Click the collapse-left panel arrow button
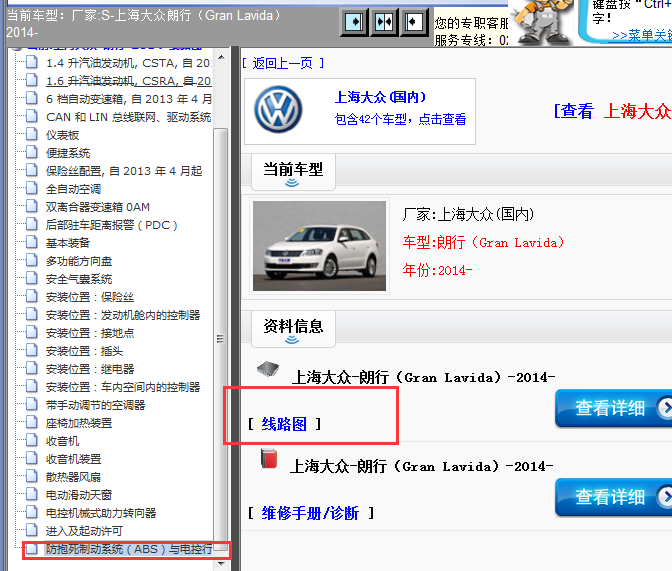Viewport: 672px width, 571px height. coord(413,22)
